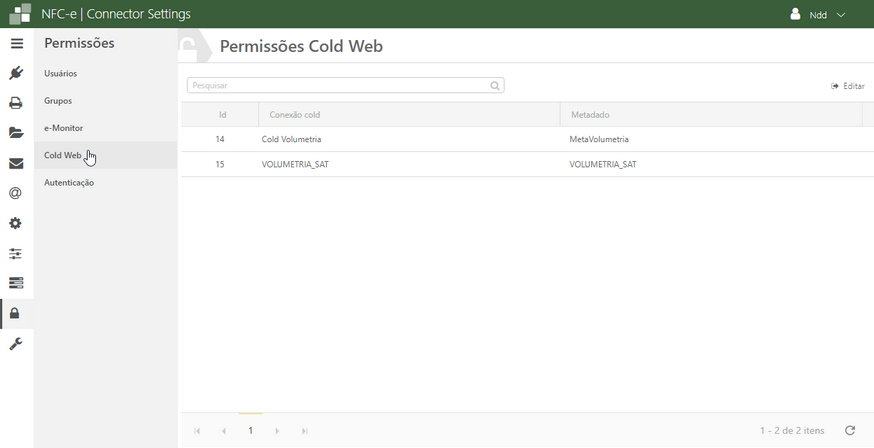
Task: Go to e-Monitor permissions
Action: 64,128
